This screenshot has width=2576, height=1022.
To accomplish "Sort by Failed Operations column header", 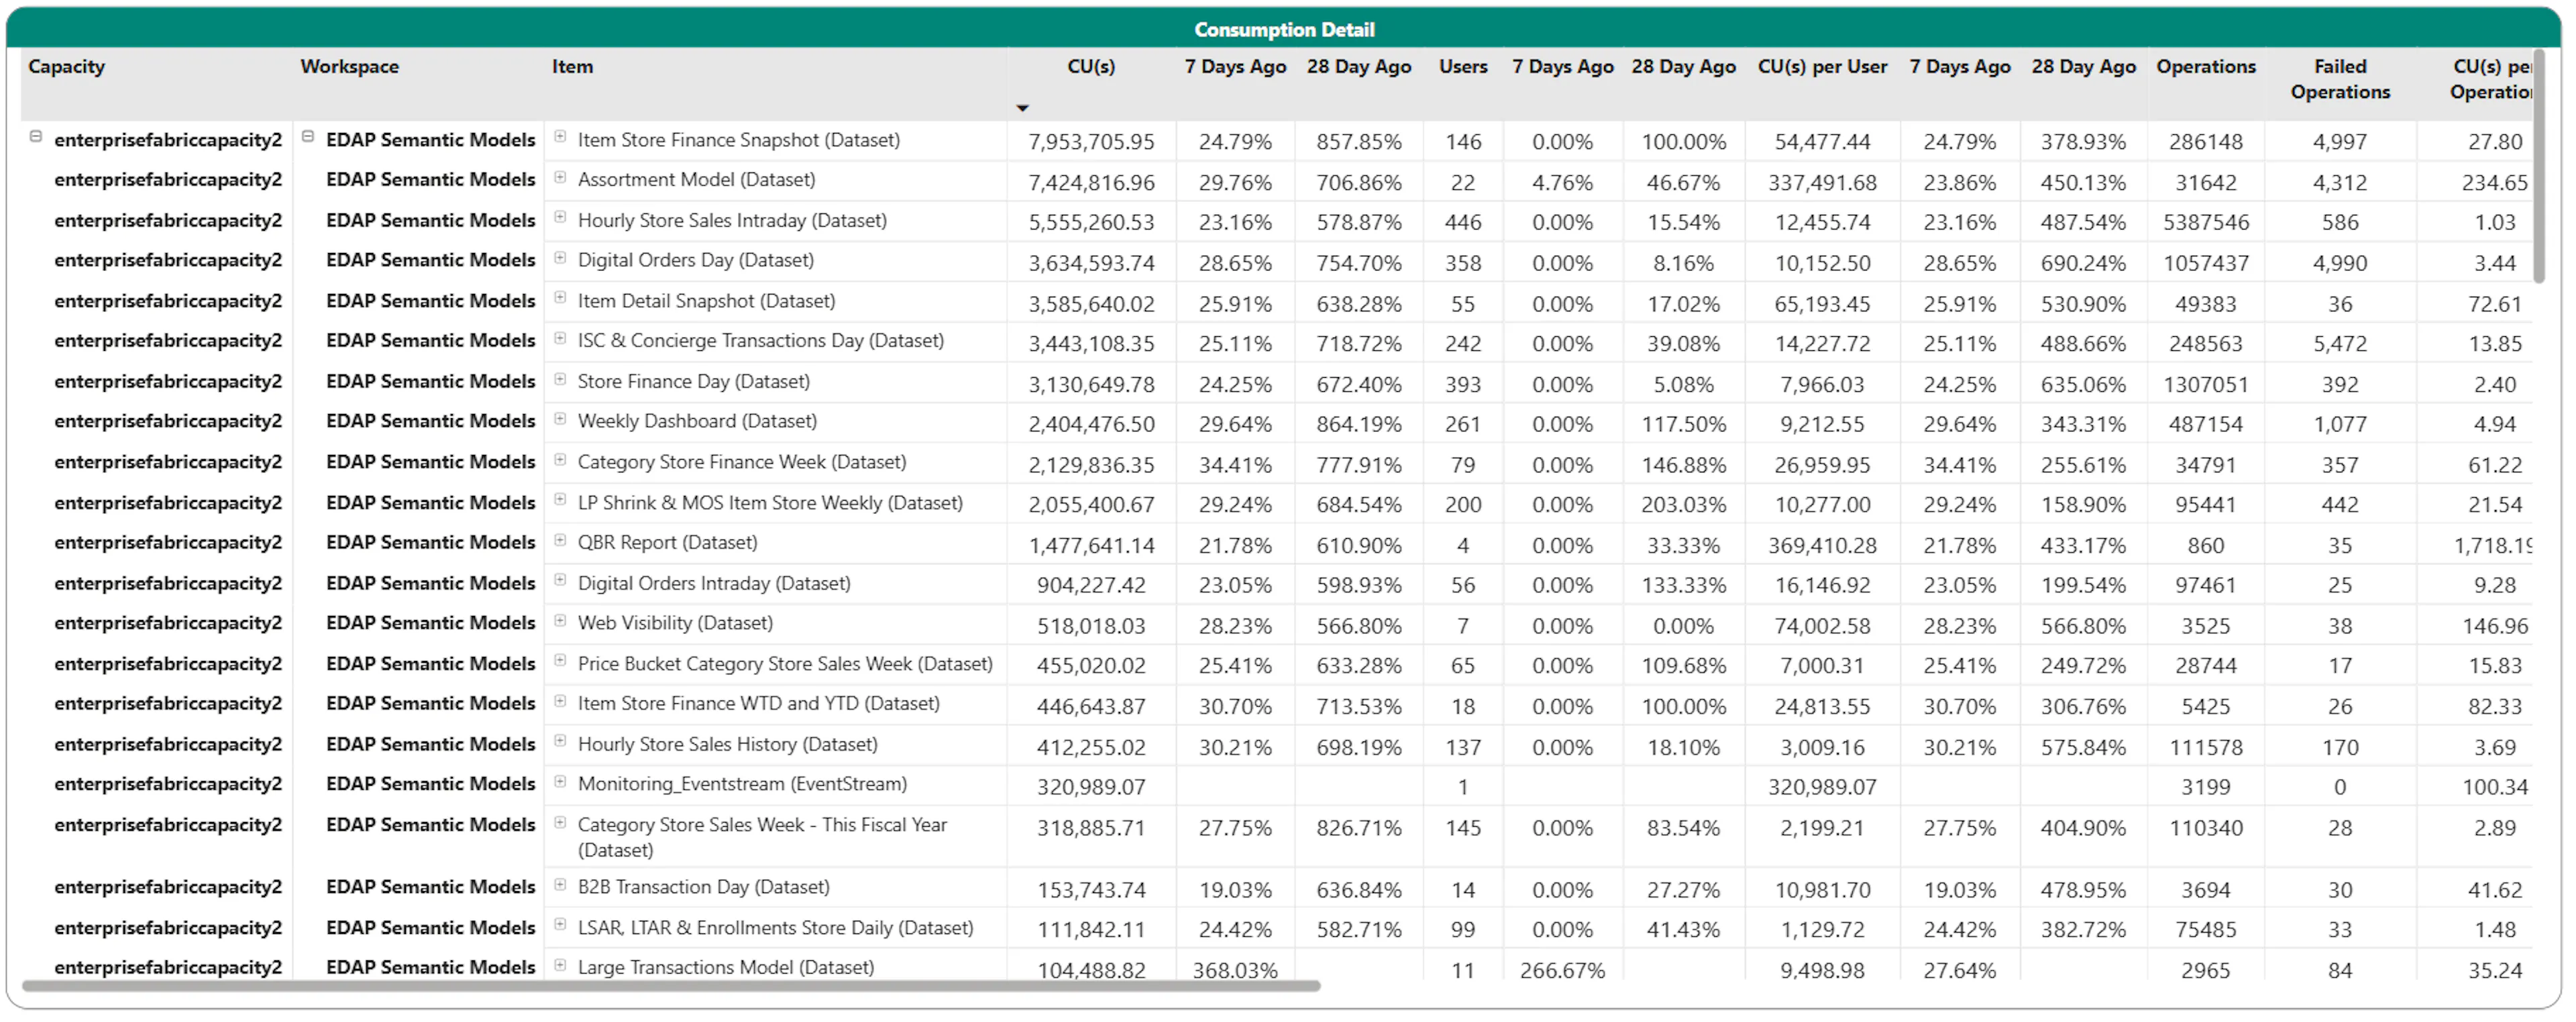I will (2339, 79).
